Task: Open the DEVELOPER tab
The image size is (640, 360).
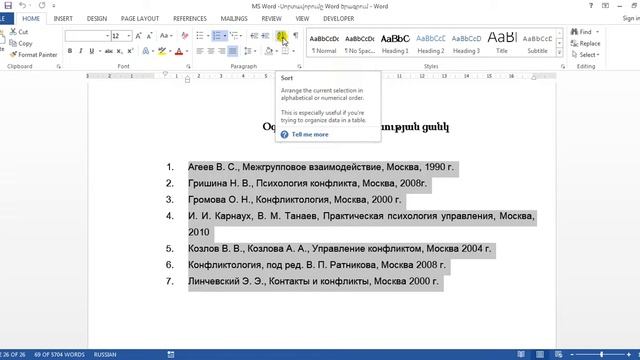Action: point(338,19)
